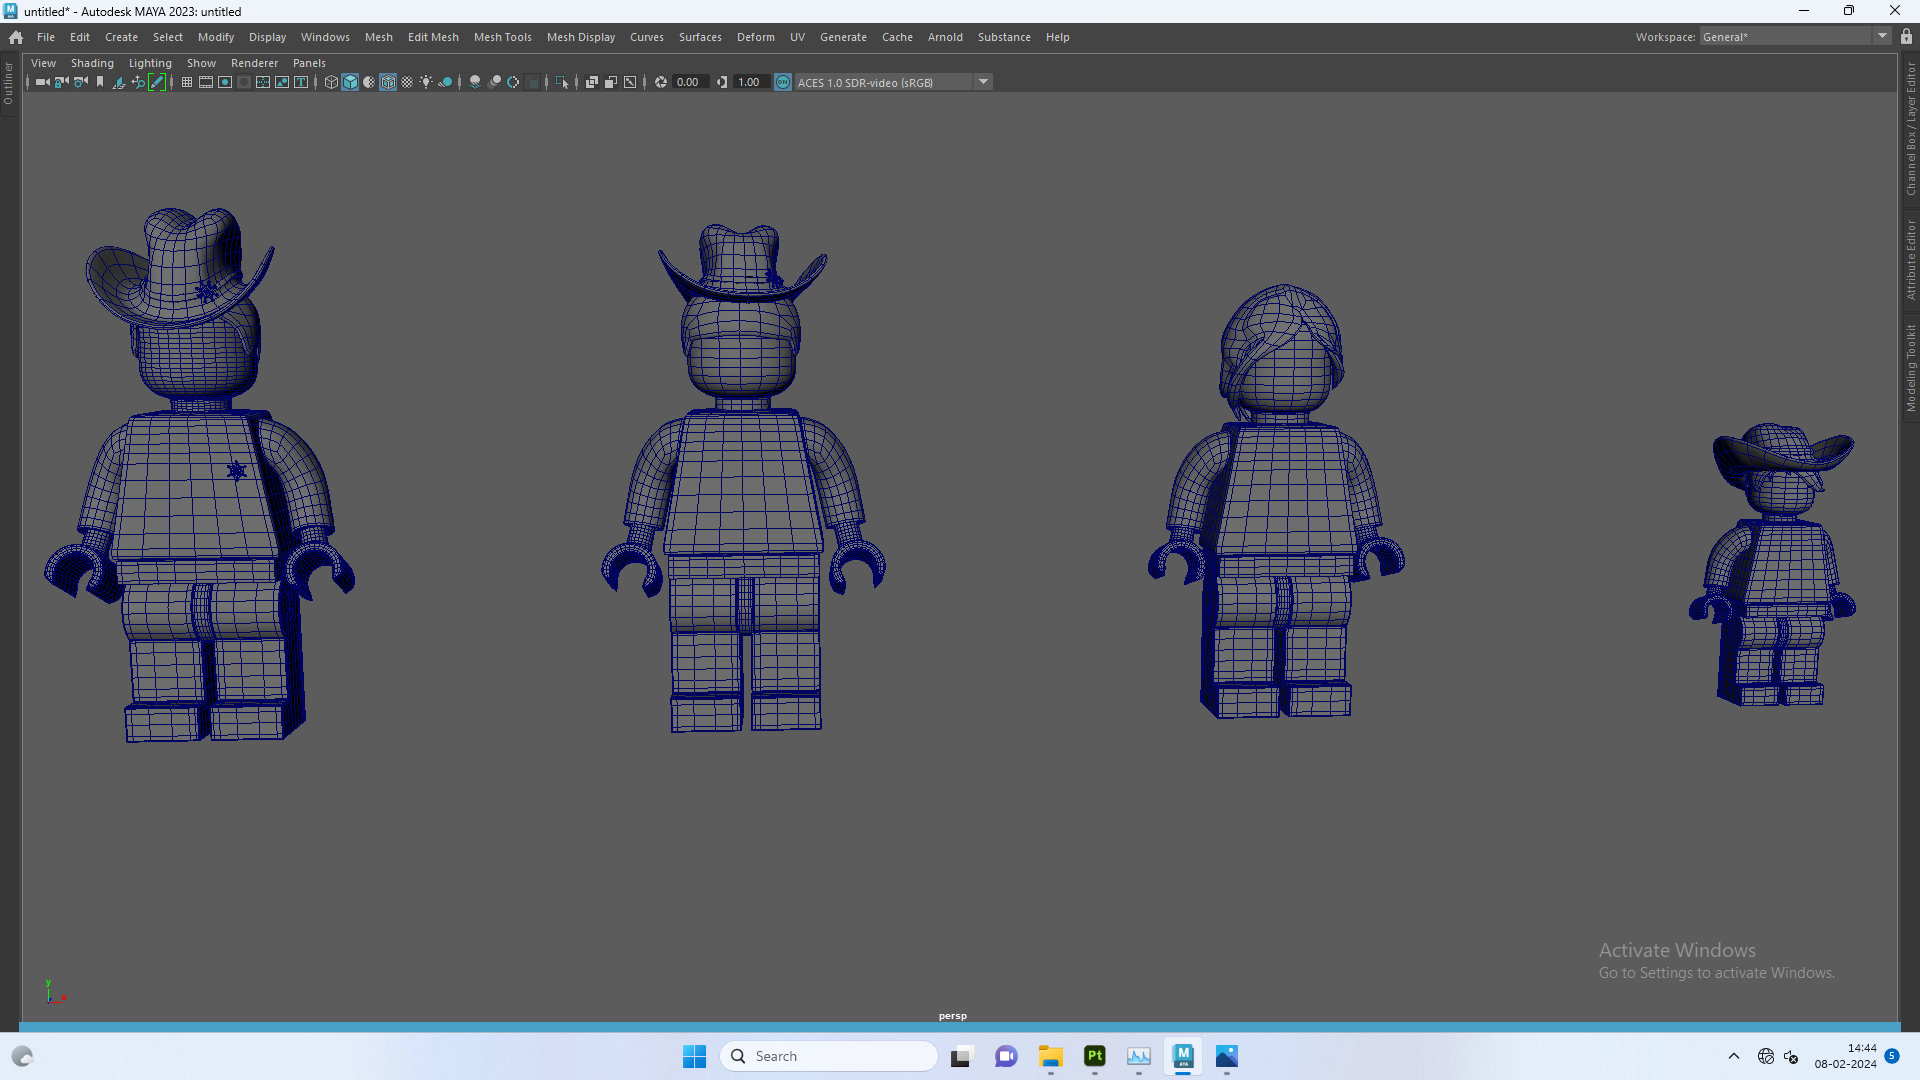Open panel Shading menu
Screen dimensions: 1920x1080
[x=92, y=63]
